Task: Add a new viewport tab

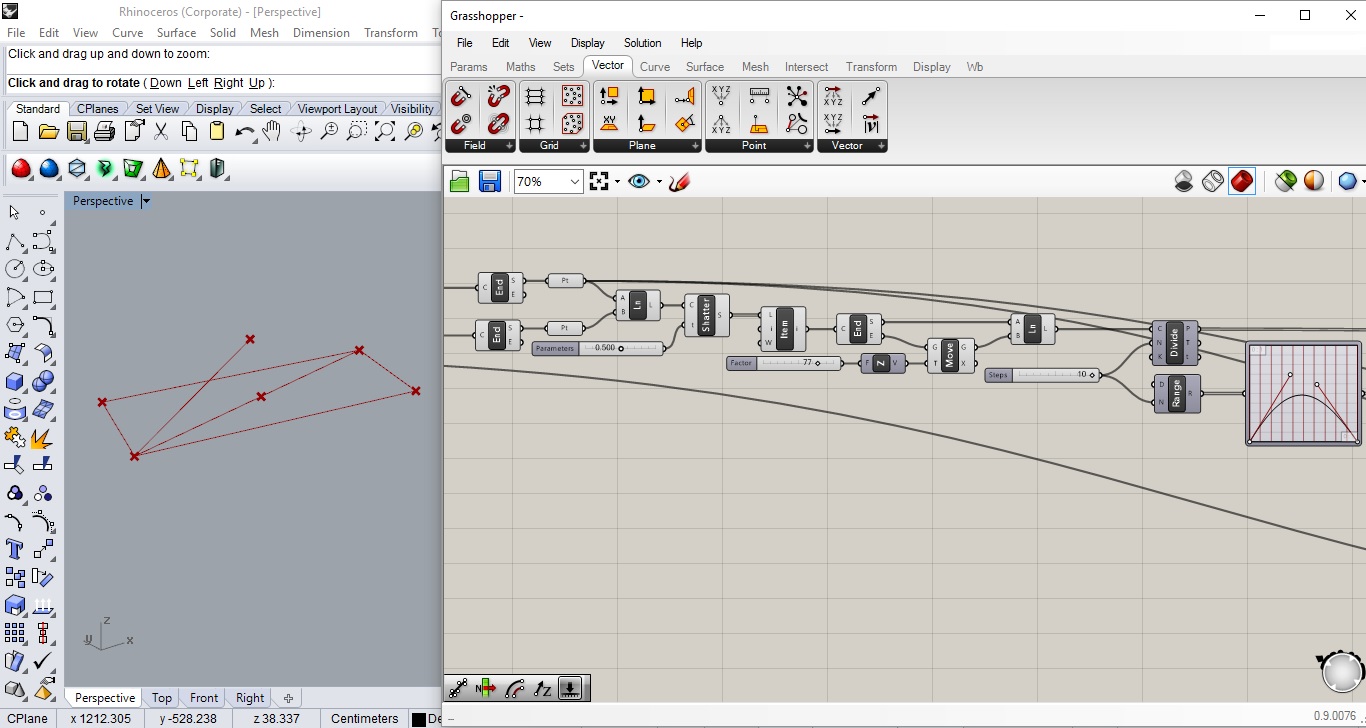Action: click(x=288, y=698)
